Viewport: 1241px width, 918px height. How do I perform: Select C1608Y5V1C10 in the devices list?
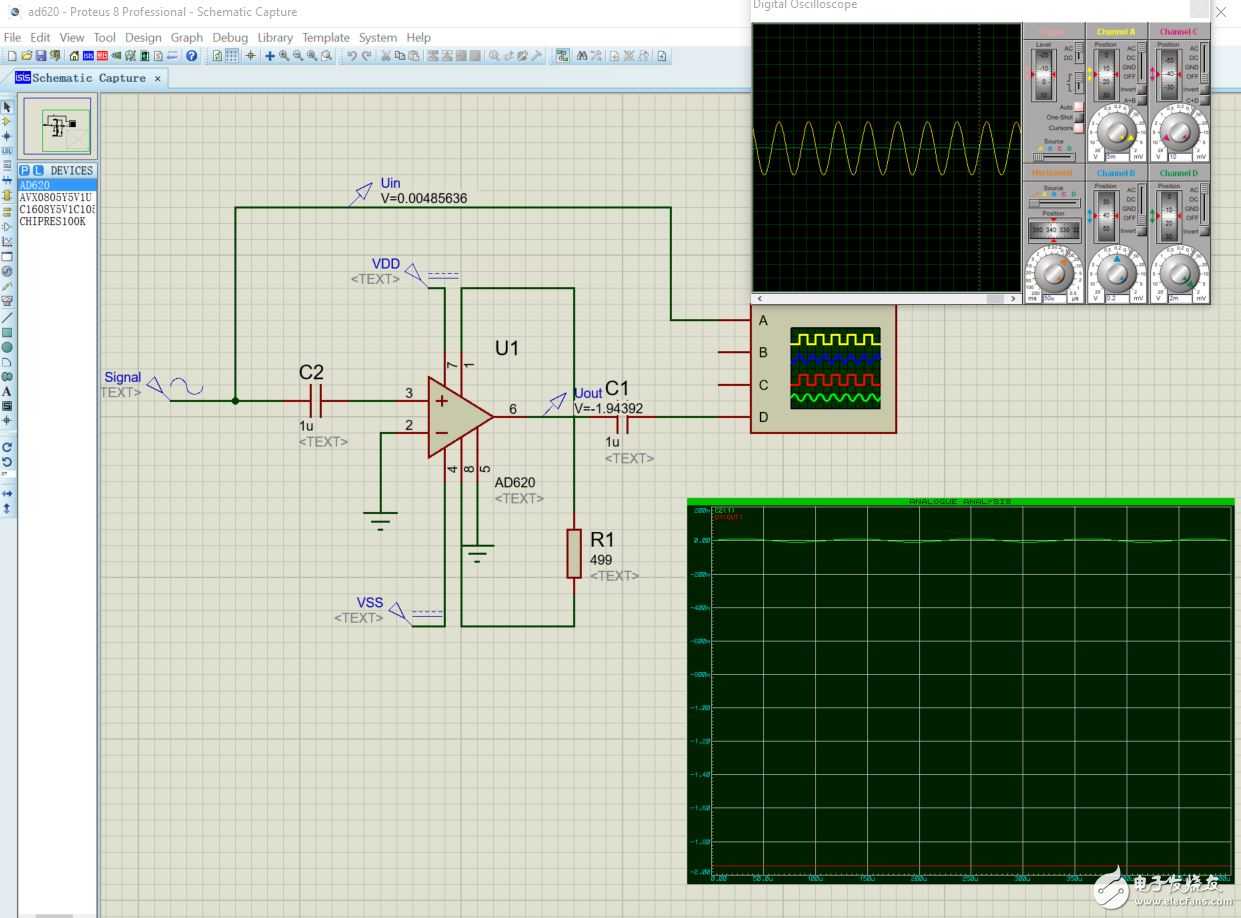pos(57,209)
